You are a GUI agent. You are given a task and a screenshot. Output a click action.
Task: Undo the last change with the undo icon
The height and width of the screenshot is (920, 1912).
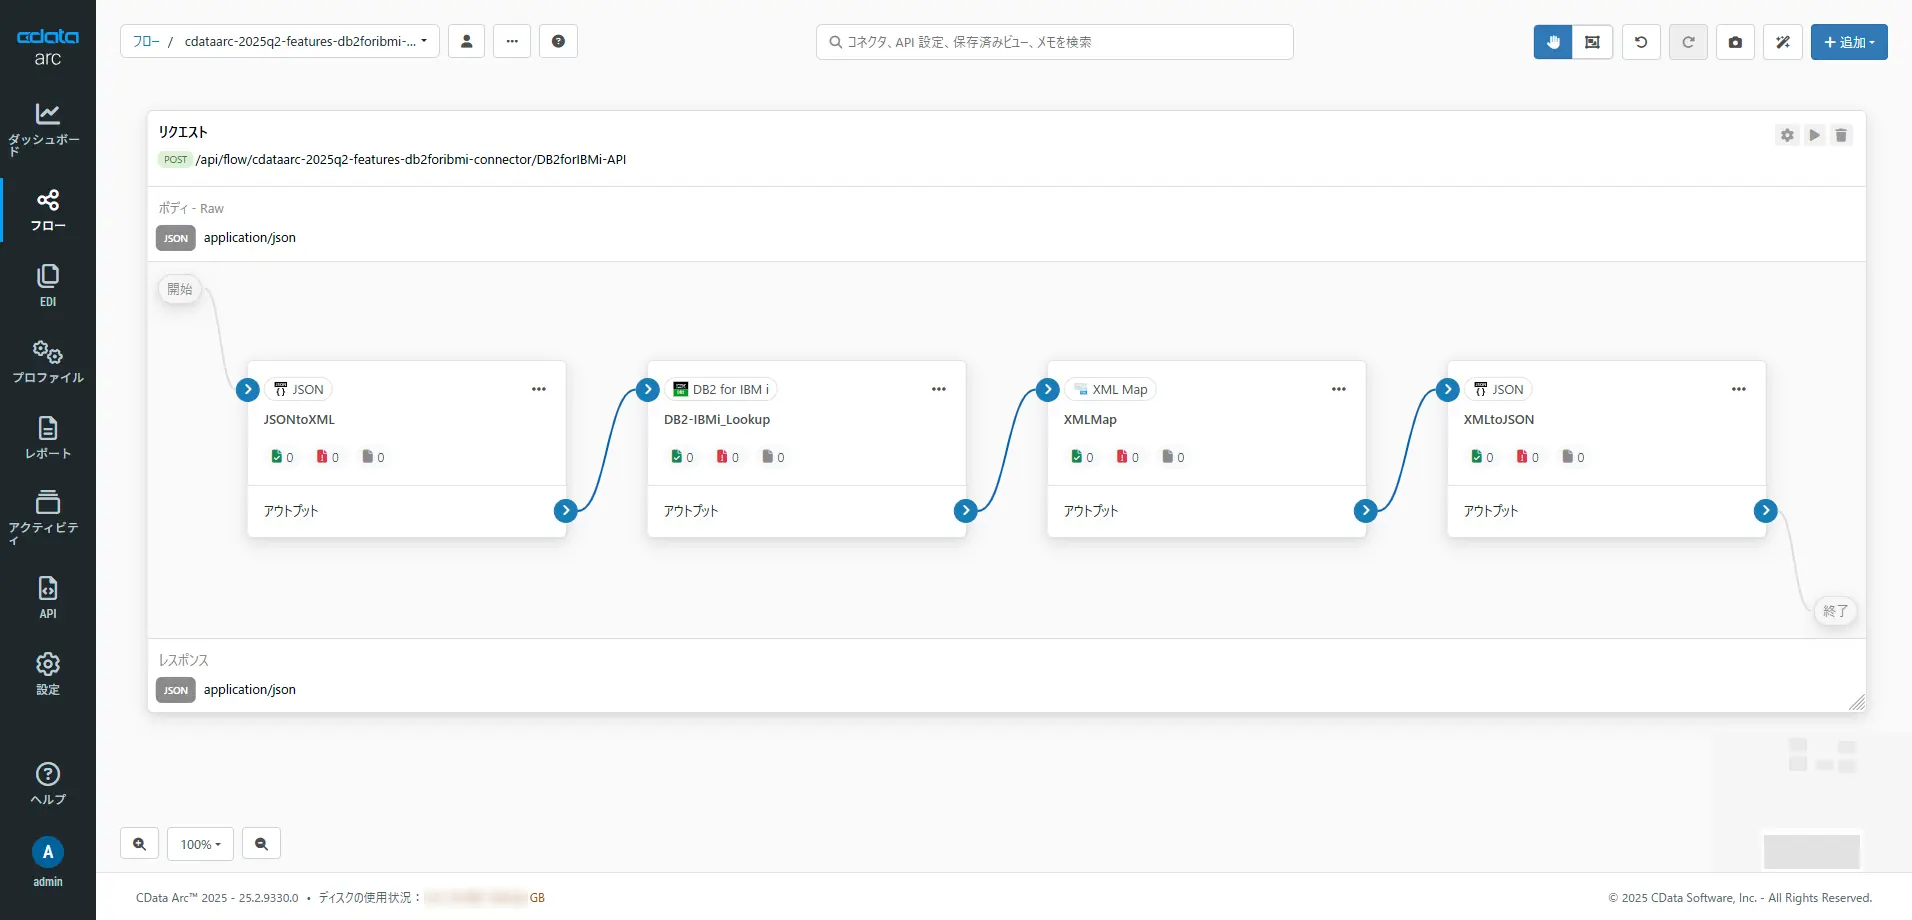pyautogui.click(x=1640, y=42)
